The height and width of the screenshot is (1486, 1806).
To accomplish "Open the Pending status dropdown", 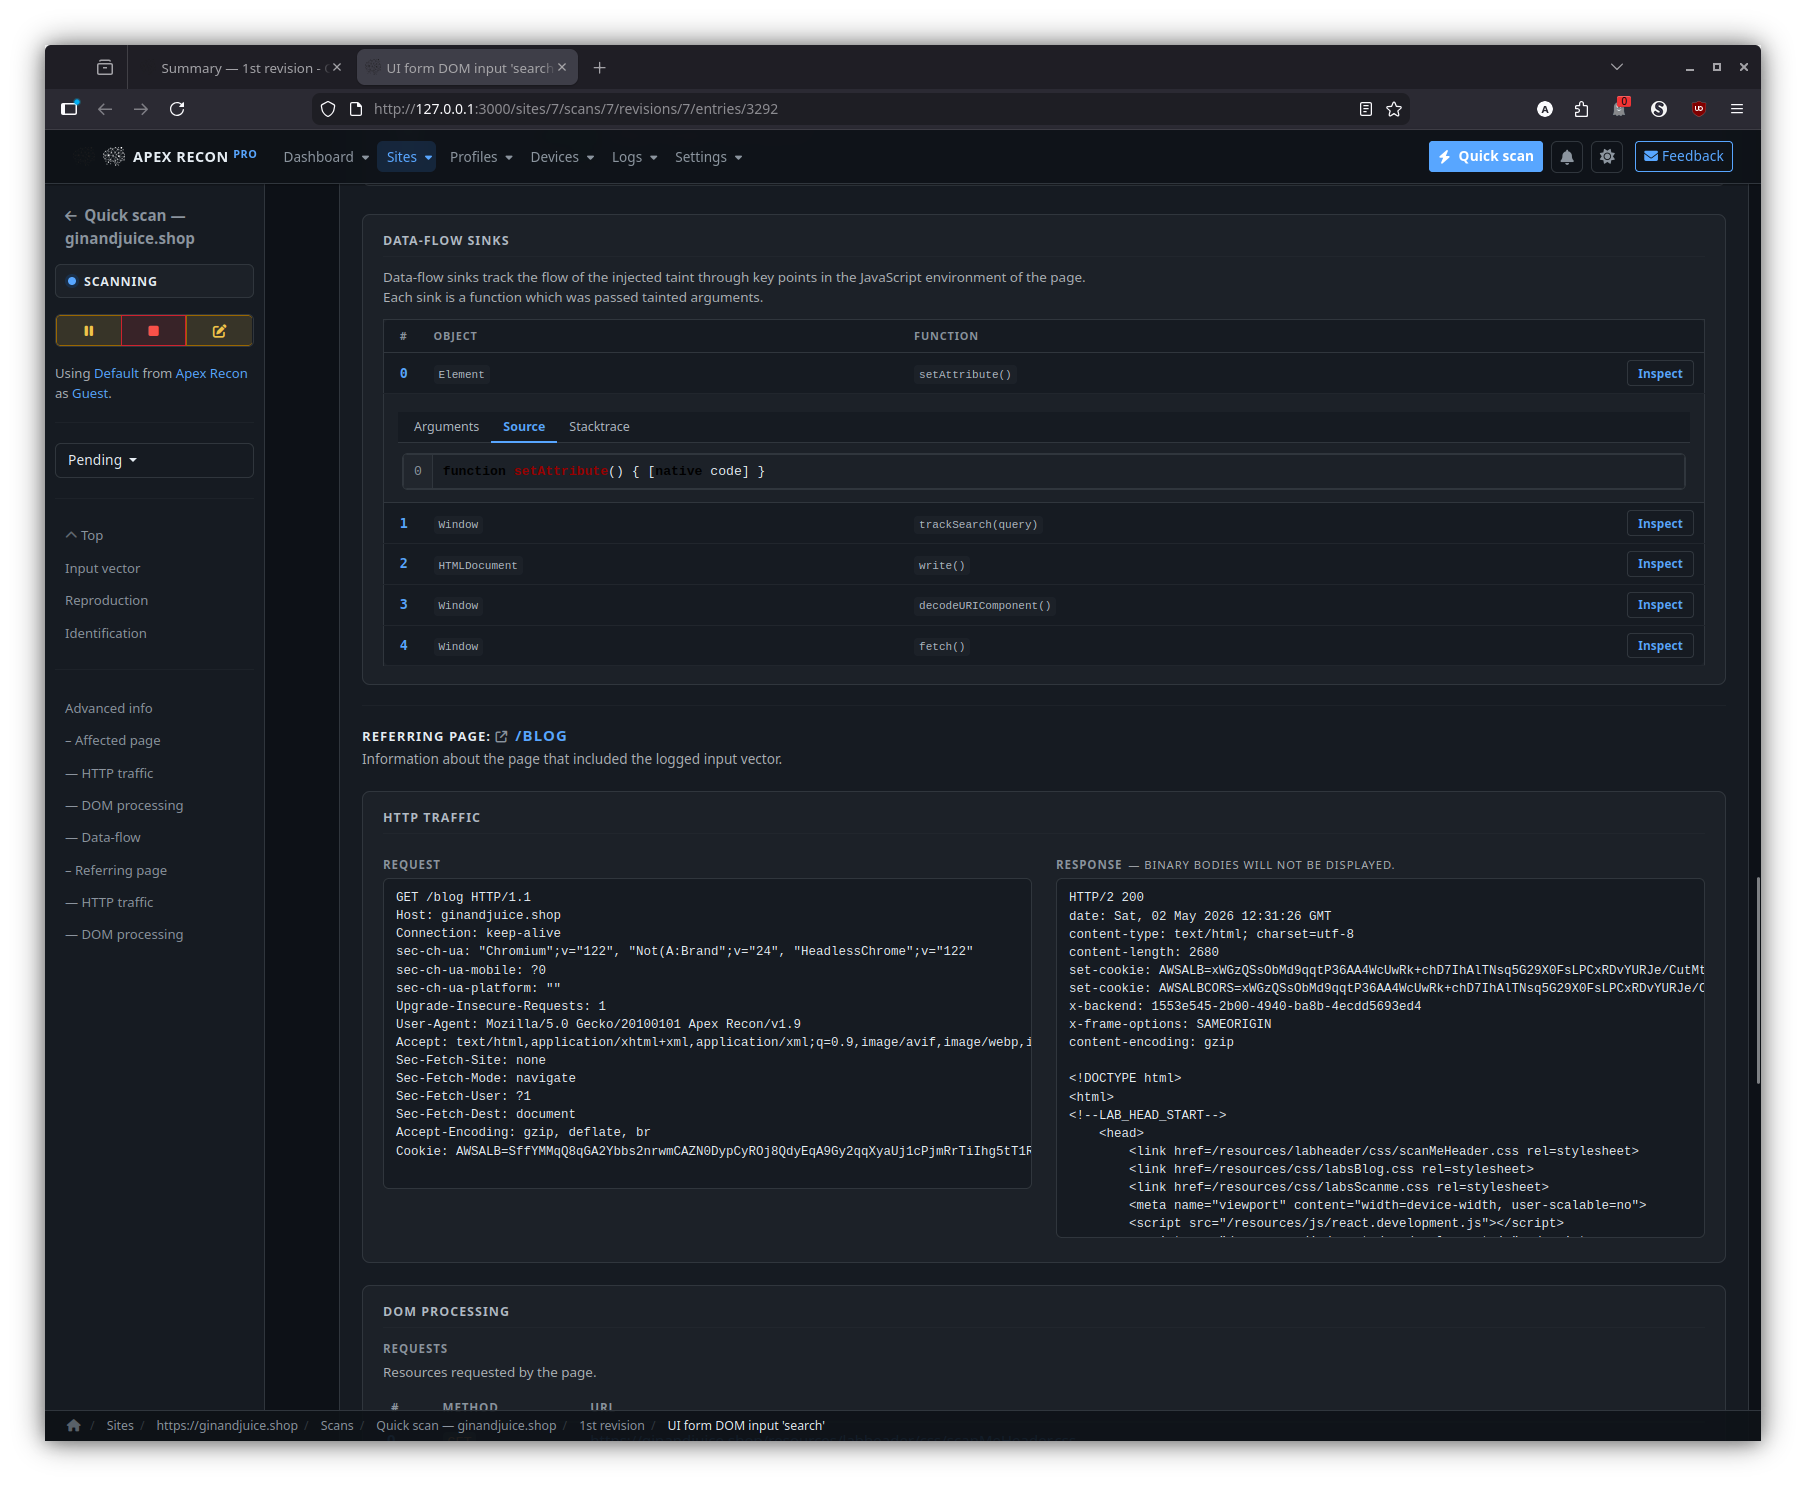I will (x=154, y=460).
